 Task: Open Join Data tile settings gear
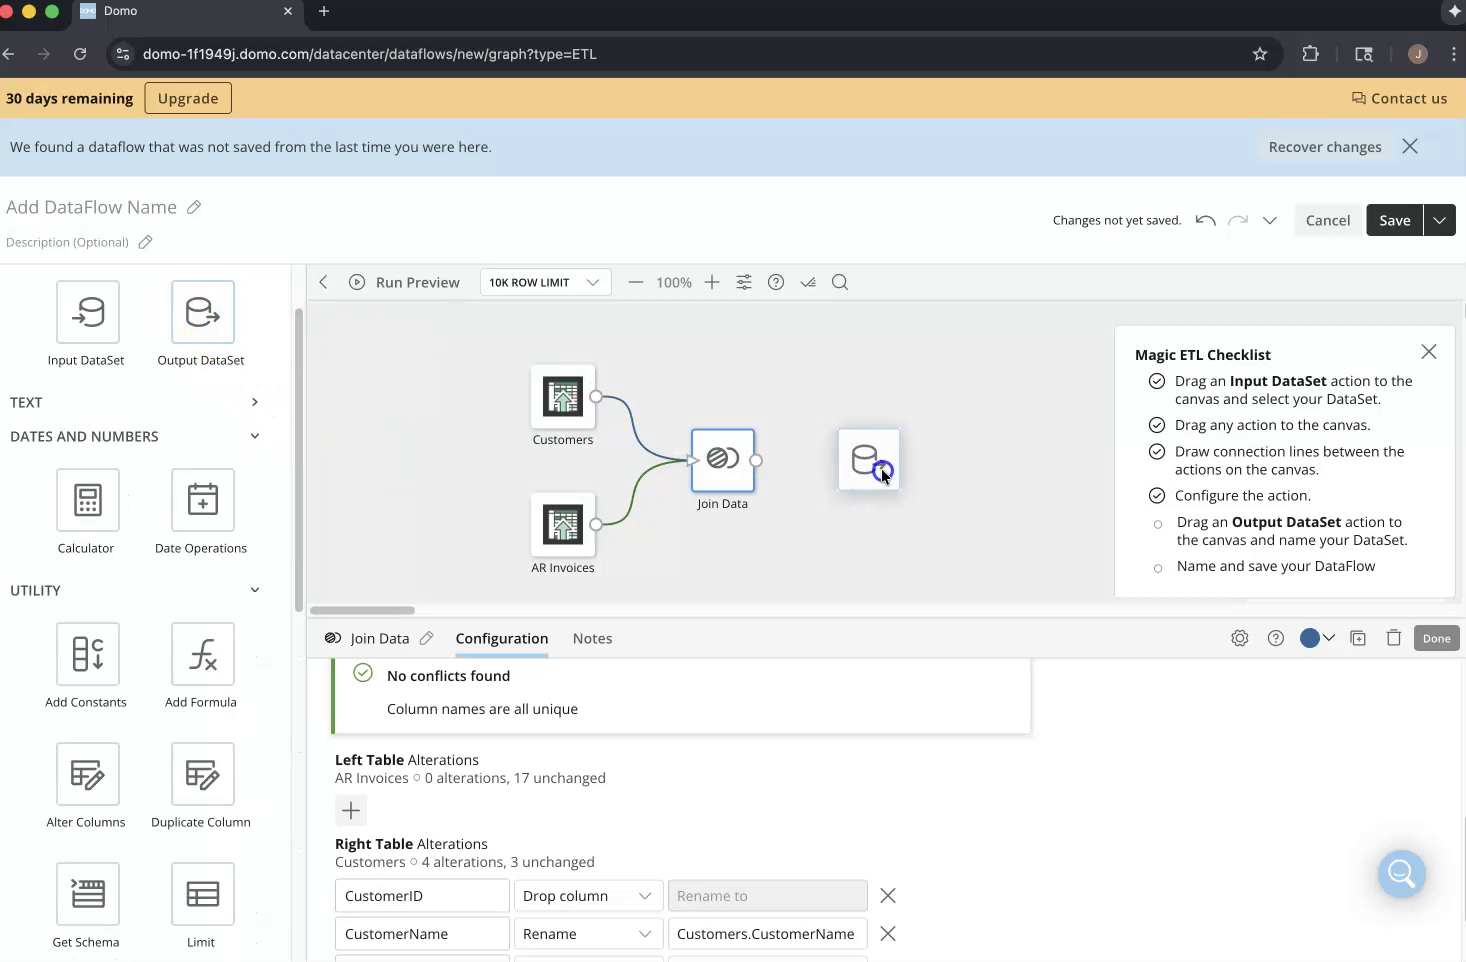click(1240, 638)
